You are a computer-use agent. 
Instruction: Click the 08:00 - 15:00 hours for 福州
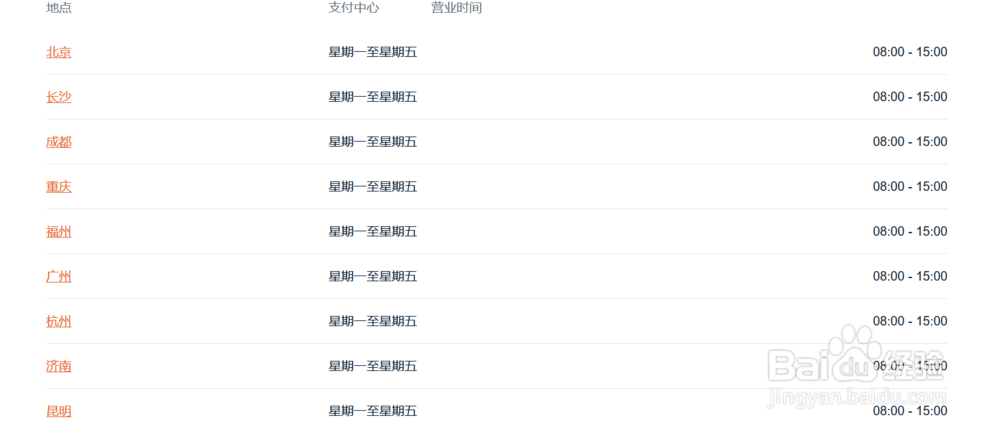point(910,231)
